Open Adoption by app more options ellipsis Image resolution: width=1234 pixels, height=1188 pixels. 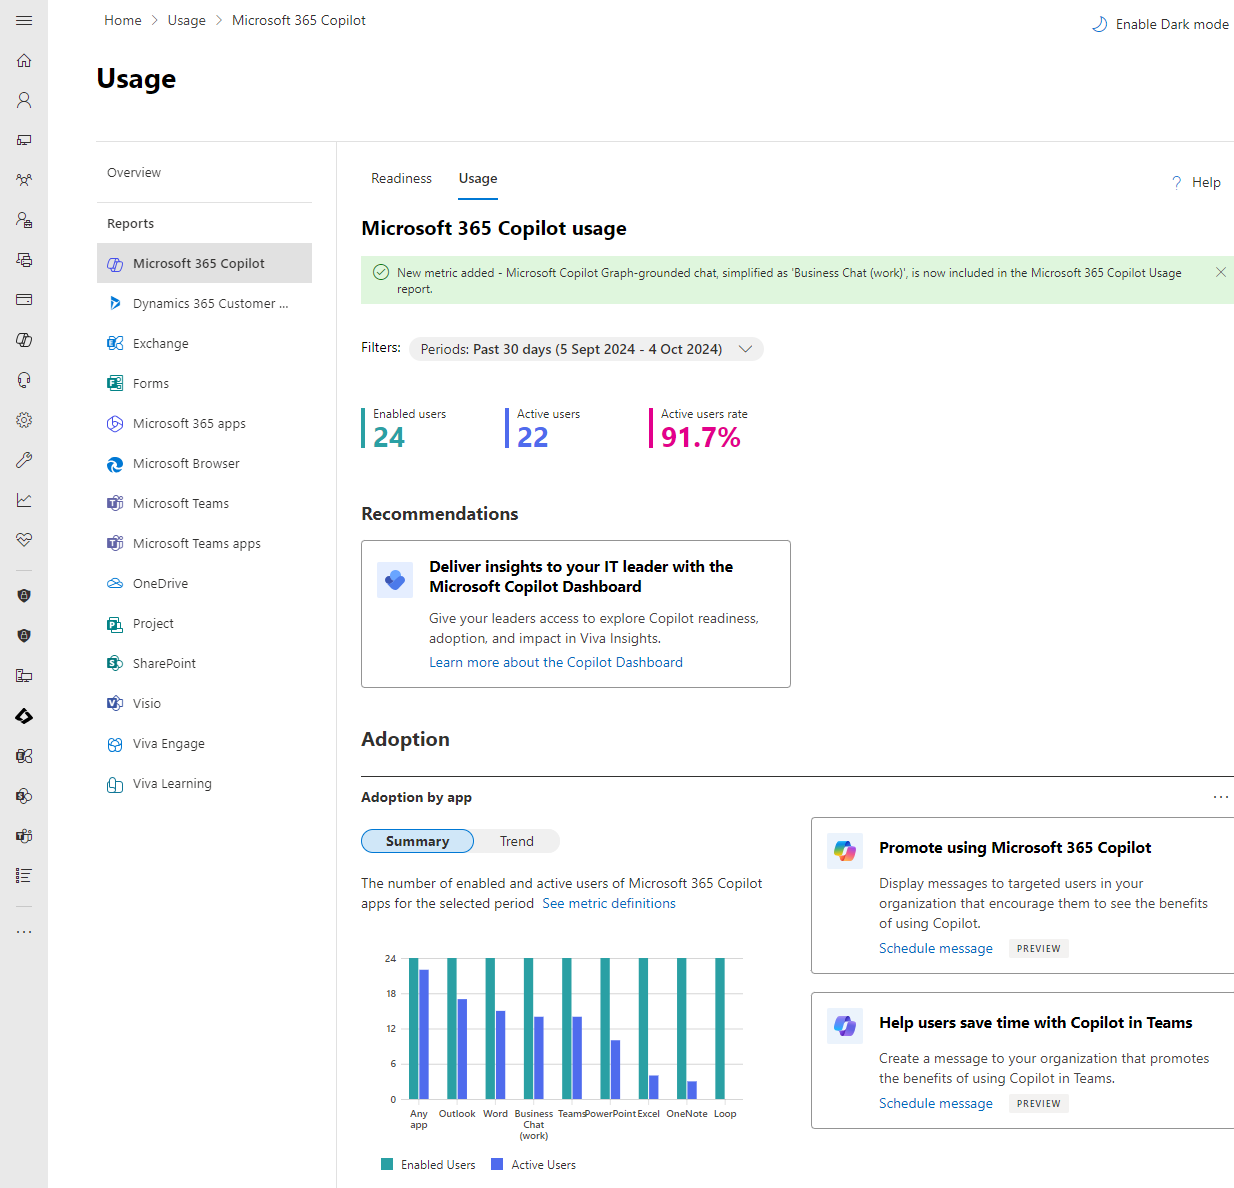pos(1220,797)
